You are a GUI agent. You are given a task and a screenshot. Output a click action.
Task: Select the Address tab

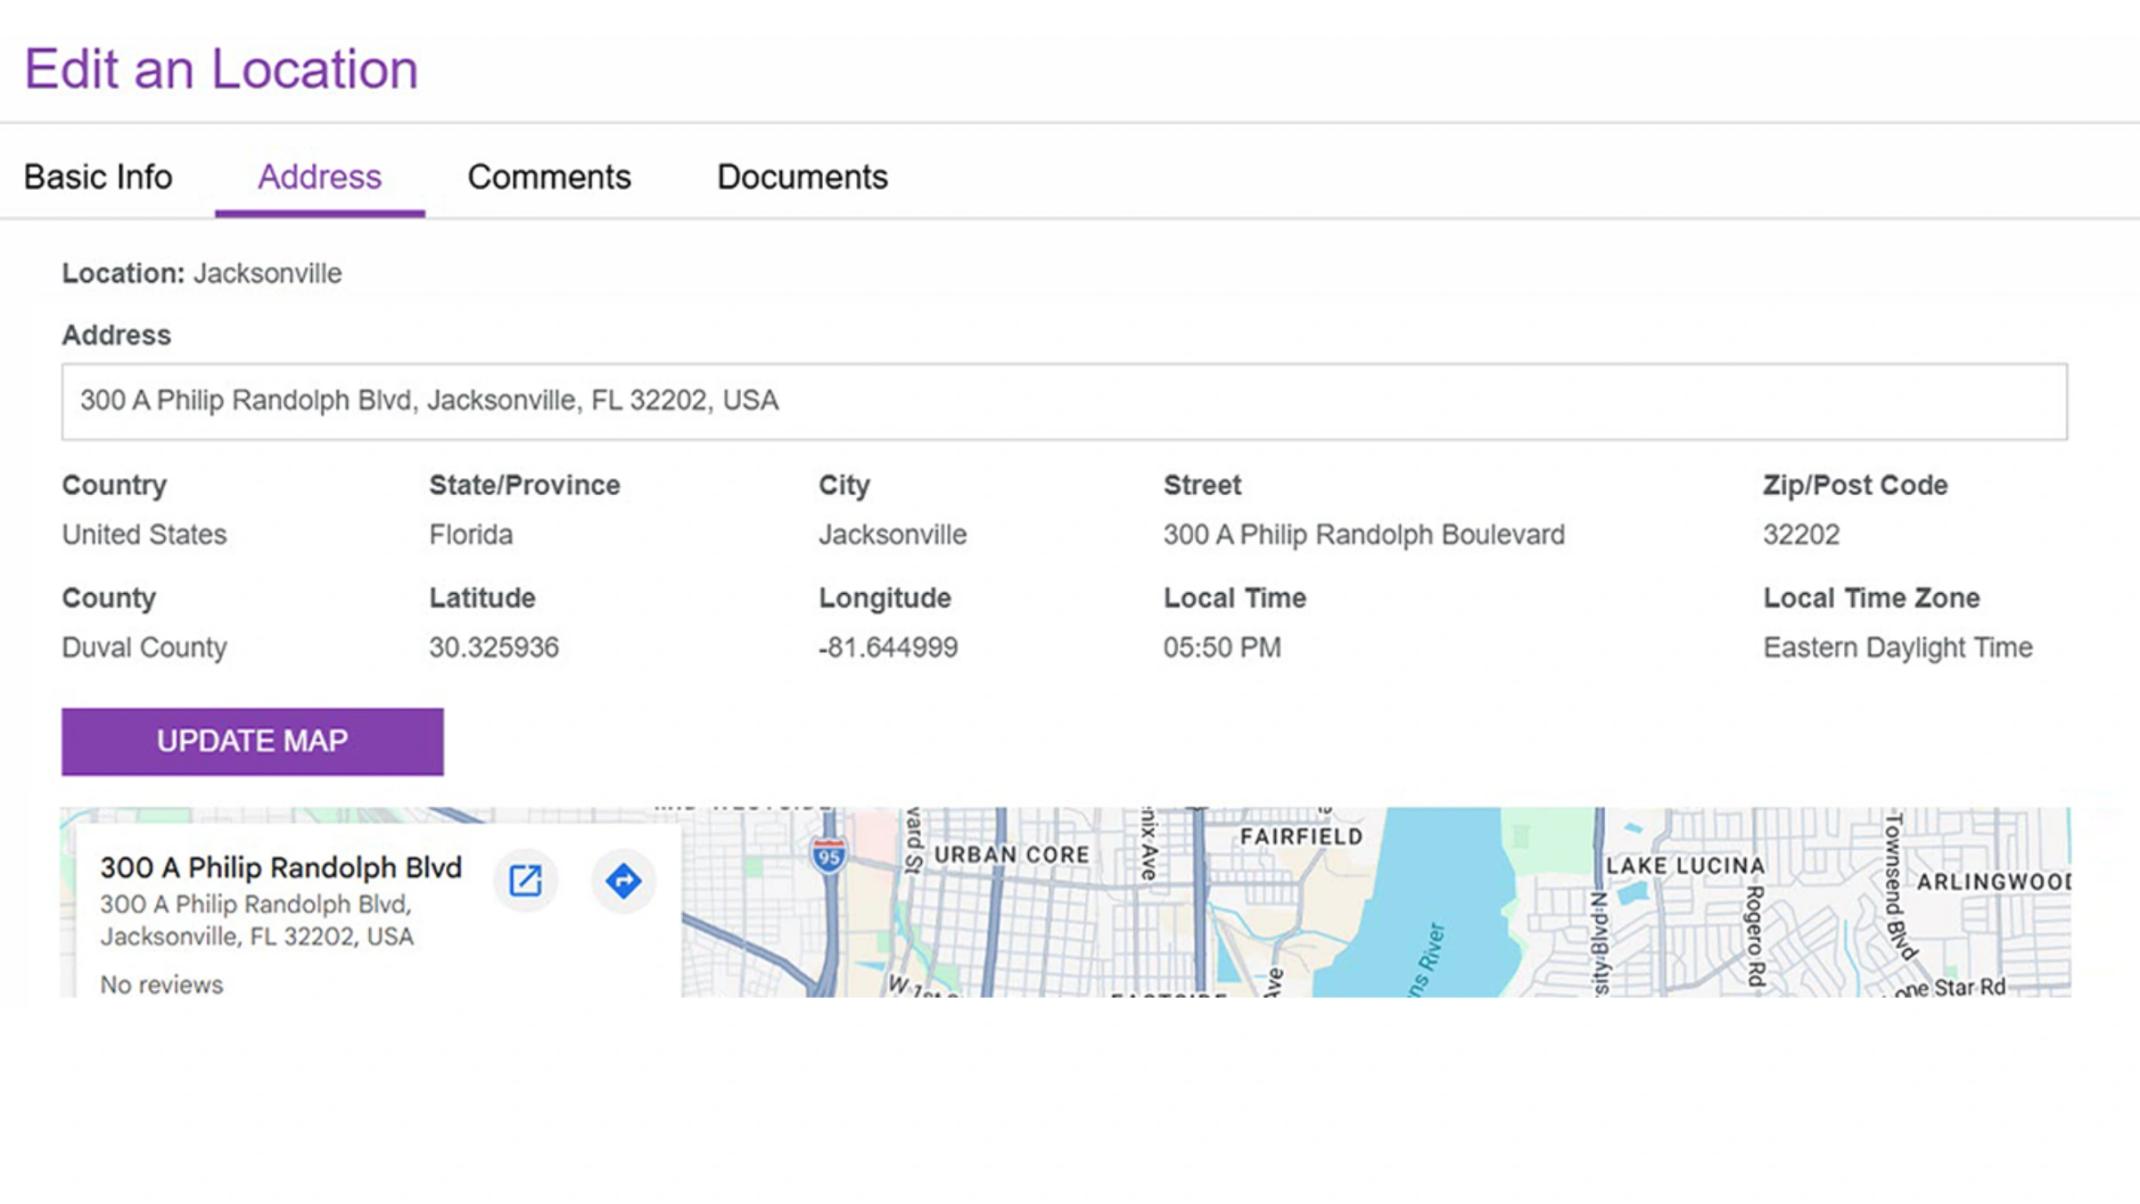pyautogui.click(x=320, y=177)
